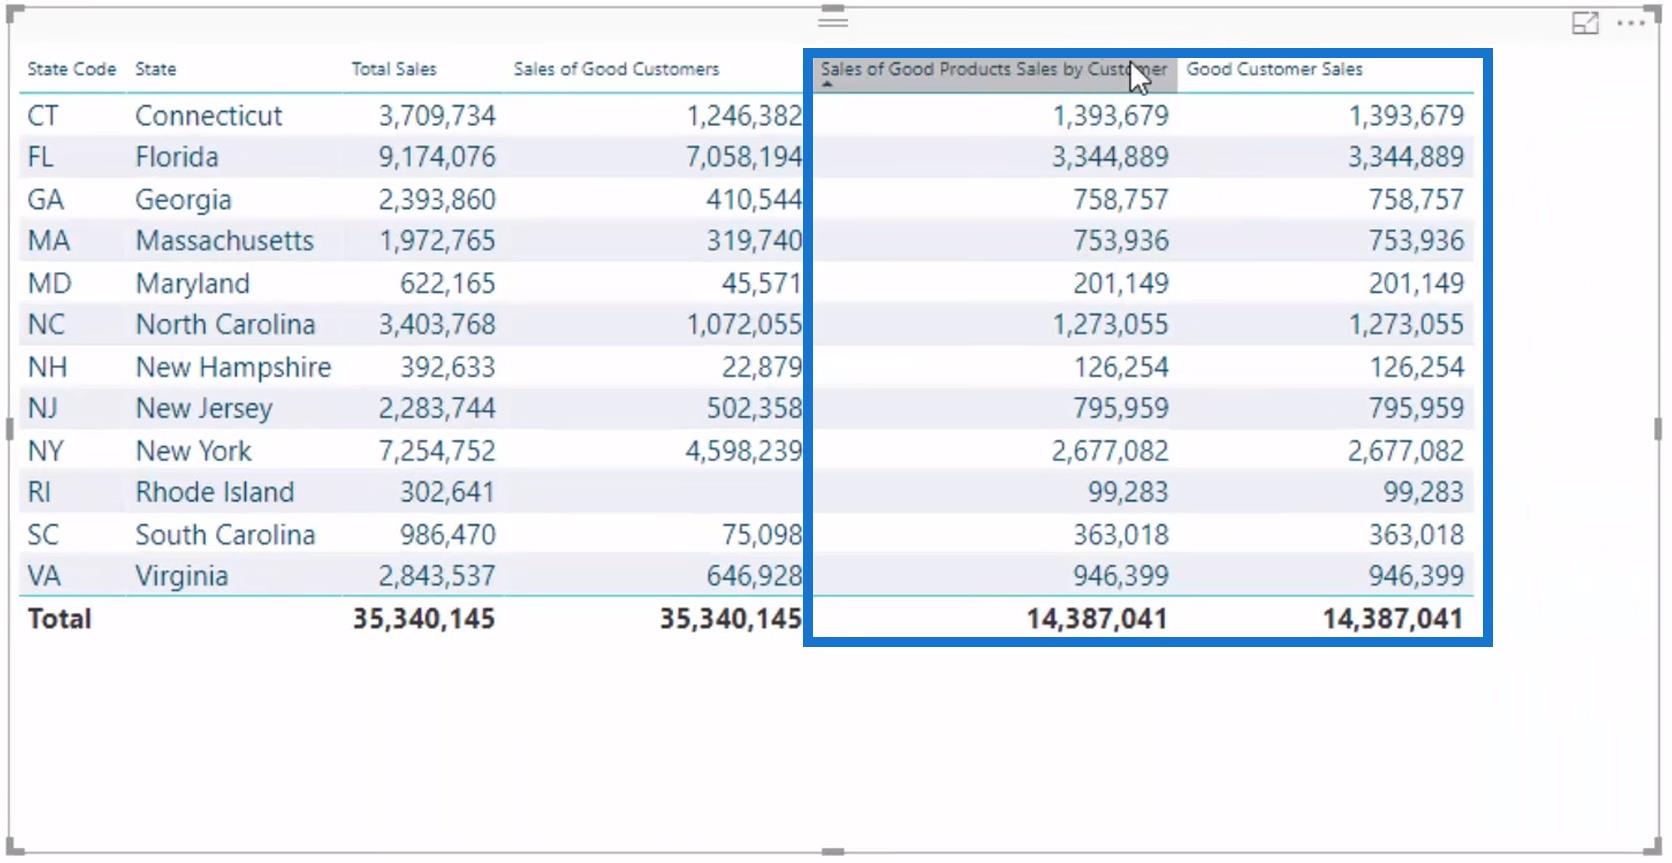Click Good Customers value 4,598,239
1672x863 pixels.
coord(744,451)
